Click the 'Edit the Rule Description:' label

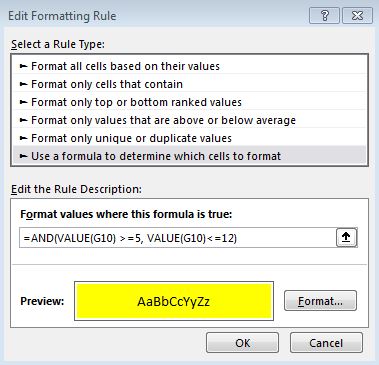(x=76, y=189)
